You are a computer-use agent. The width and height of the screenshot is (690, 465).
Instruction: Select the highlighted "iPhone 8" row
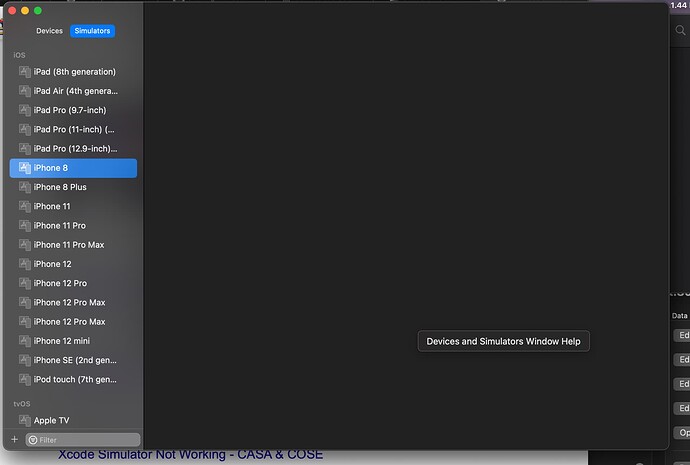coord(73,168)
